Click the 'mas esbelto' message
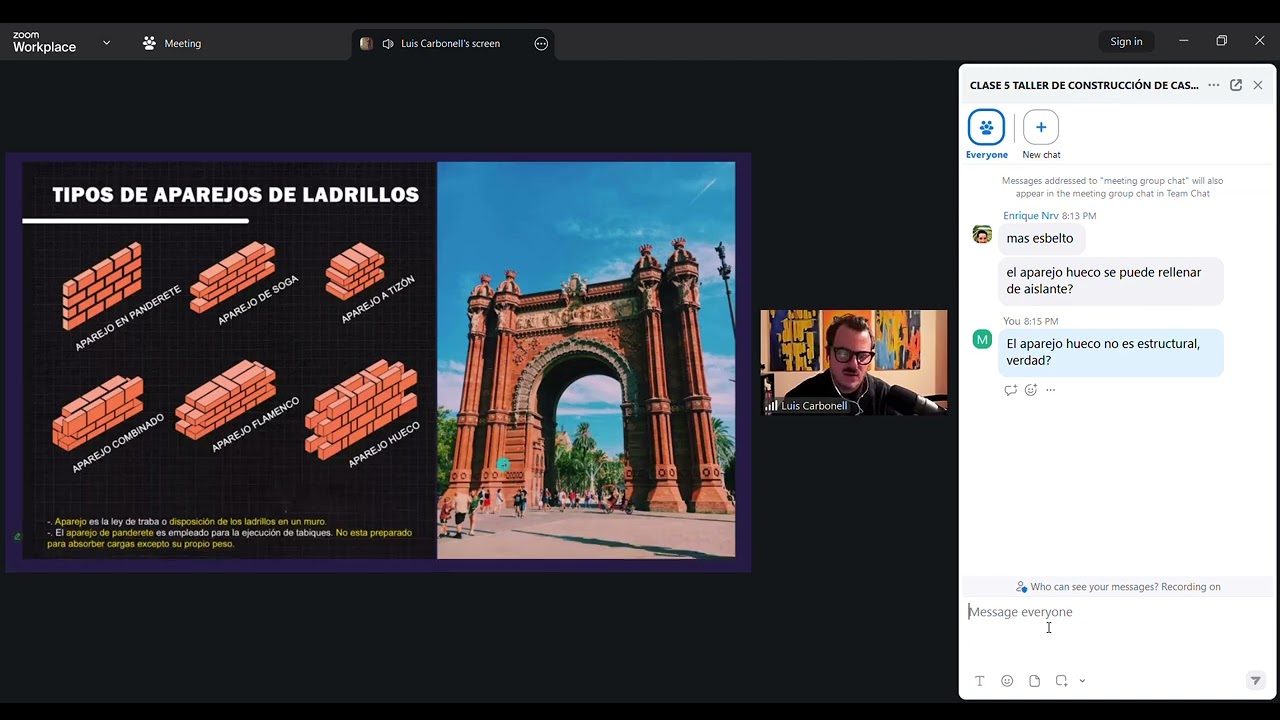 pos(1040,238)
